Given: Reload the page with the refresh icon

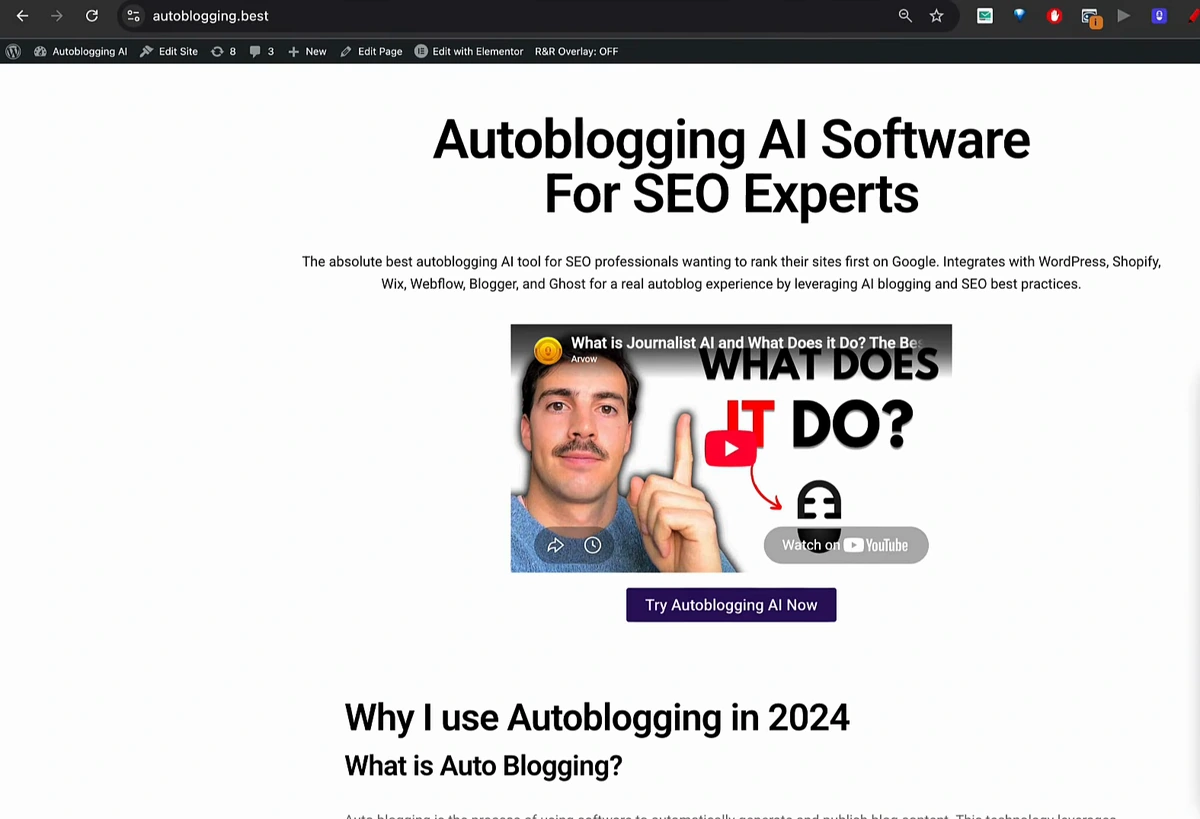Looking at the screenshot, I should tap(92, 16).
